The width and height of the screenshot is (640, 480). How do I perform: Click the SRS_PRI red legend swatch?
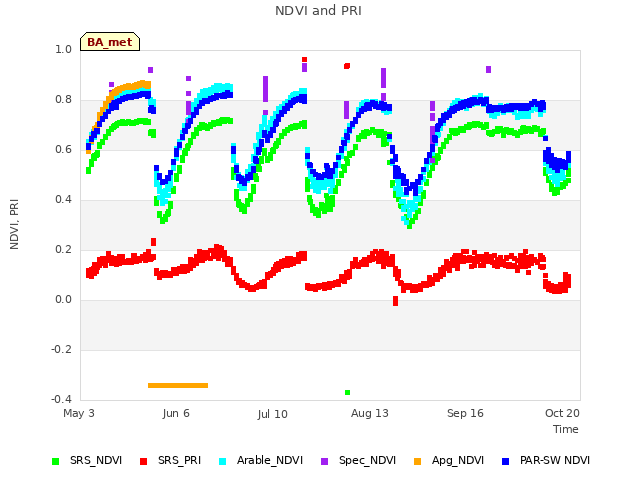click(x=143, y=461)
